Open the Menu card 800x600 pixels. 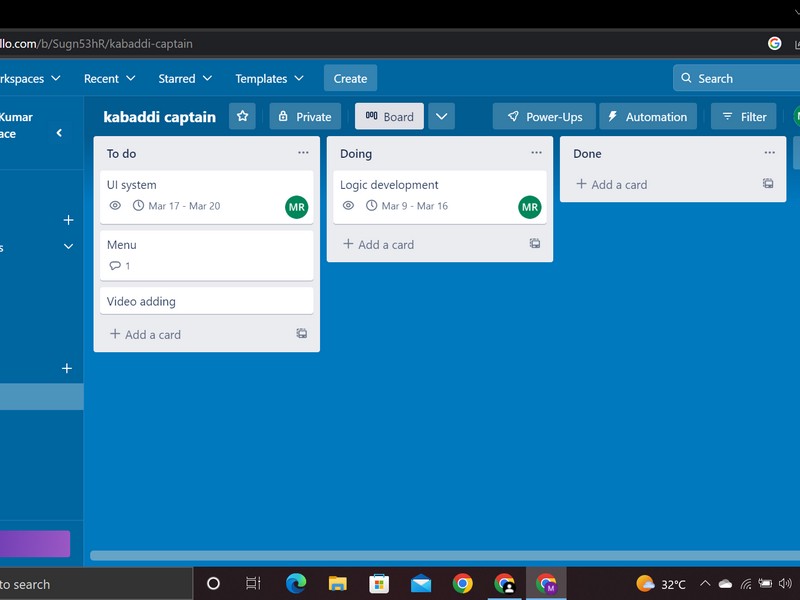coord(207,256)
